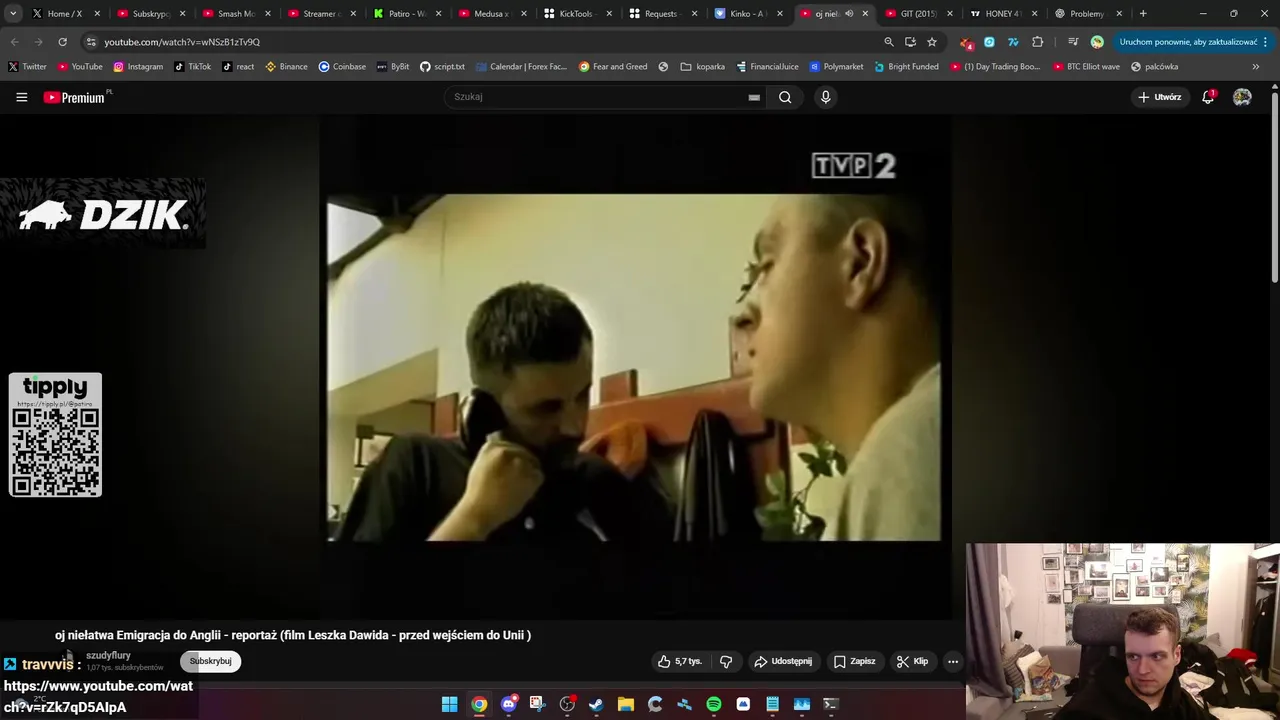Open the Twitter bookmark

28,66
